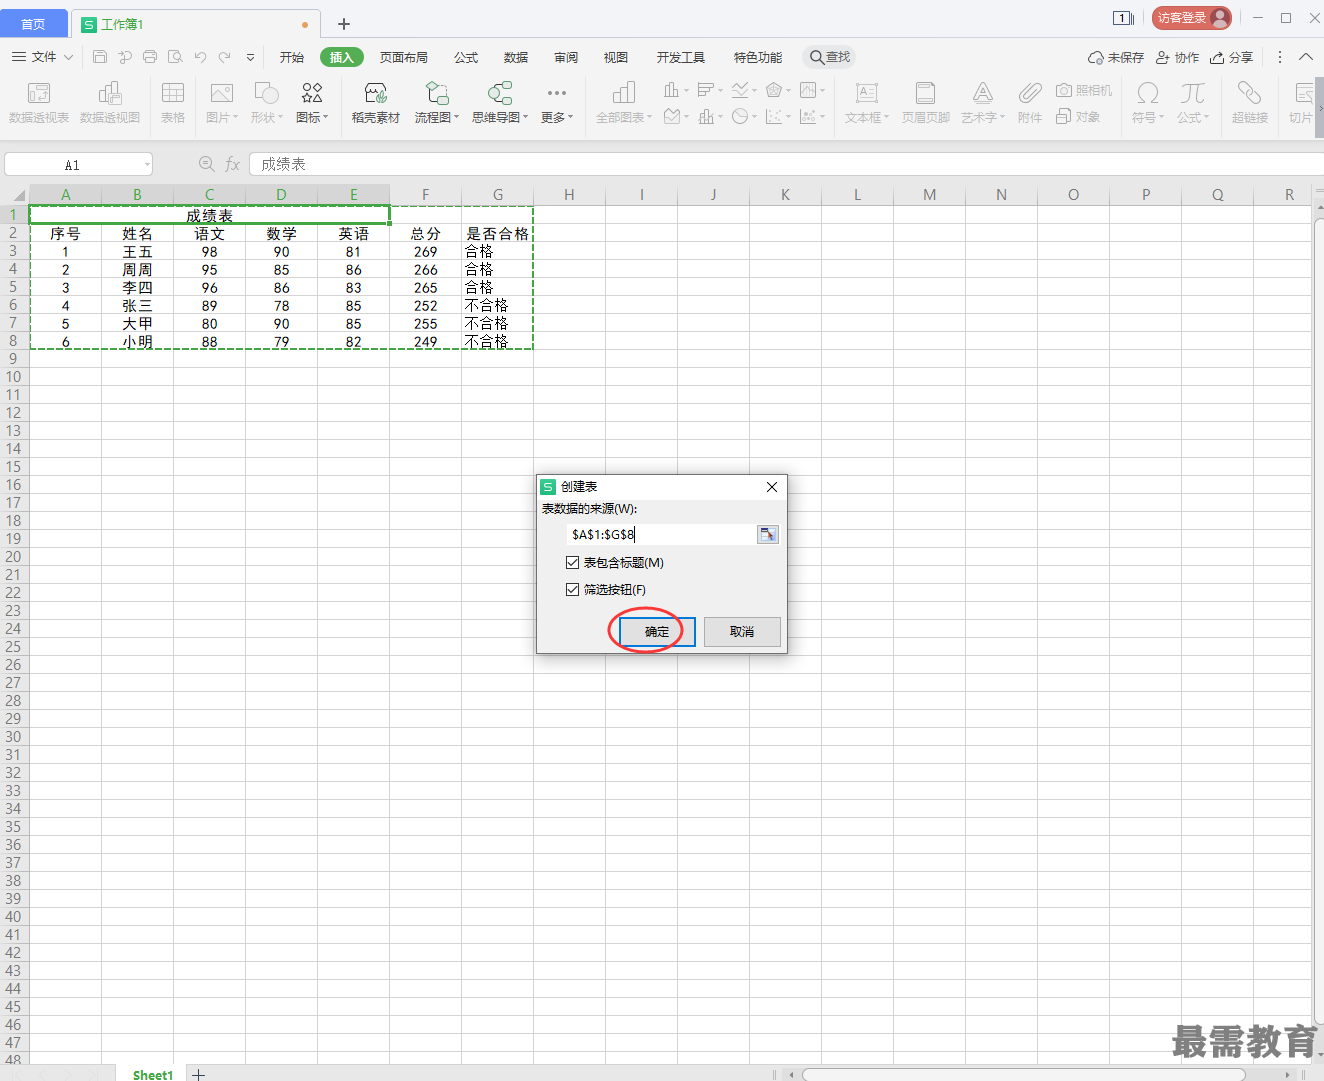Toggle the 表包含标题 checkbox
Image resolution: width=1324 pixels, height=1081 pixels.
pyautogui.click(x=573, y=563)
